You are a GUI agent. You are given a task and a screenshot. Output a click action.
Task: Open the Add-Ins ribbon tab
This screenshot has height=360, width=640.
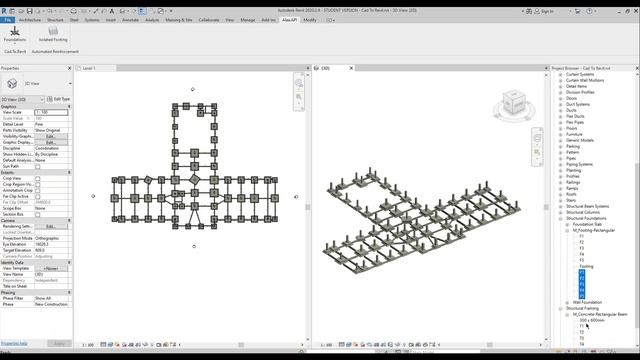268,20
